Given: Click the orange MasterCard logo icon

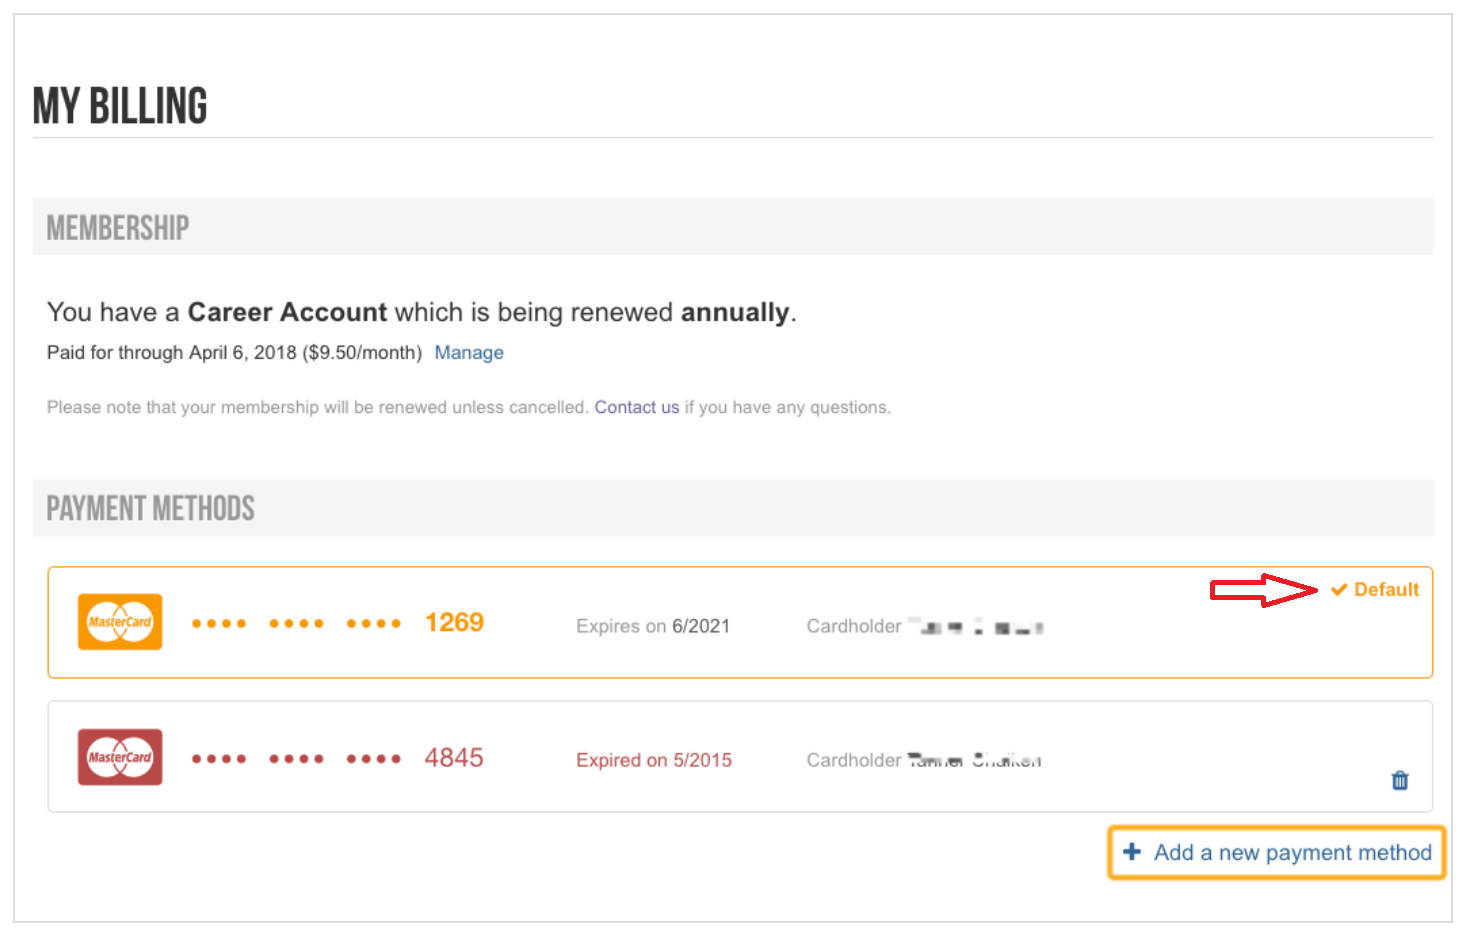Looking at the screenshot, I should pyautogui.click(x=120, y=622).
